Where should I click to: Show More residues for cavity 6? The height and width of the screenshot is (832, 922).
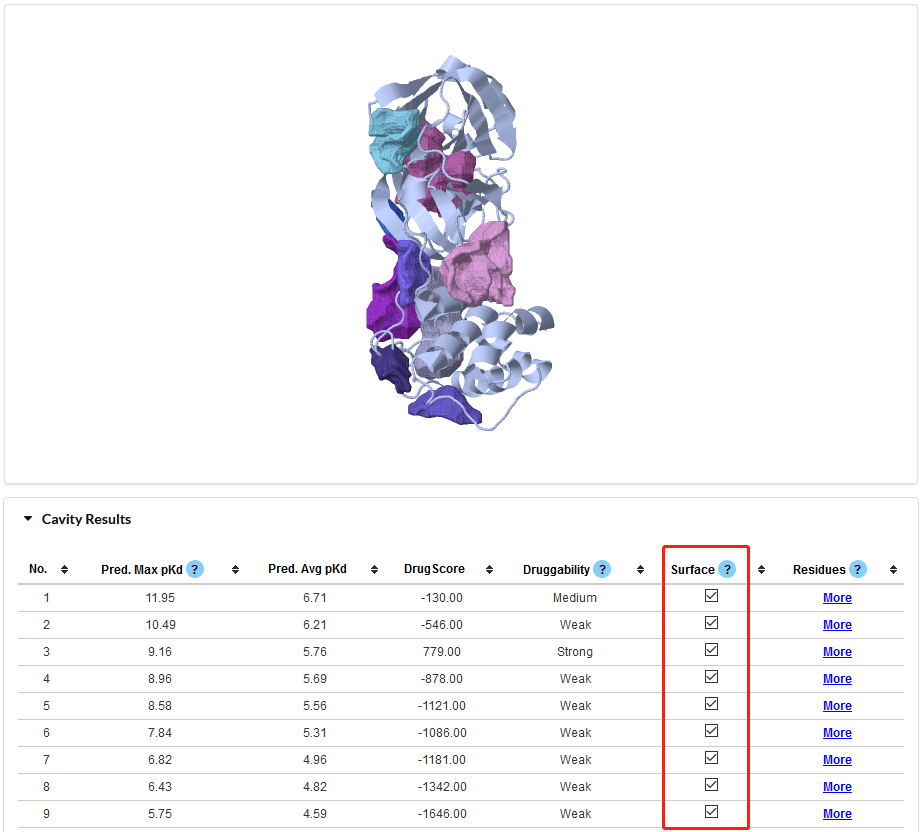(837, 733)
